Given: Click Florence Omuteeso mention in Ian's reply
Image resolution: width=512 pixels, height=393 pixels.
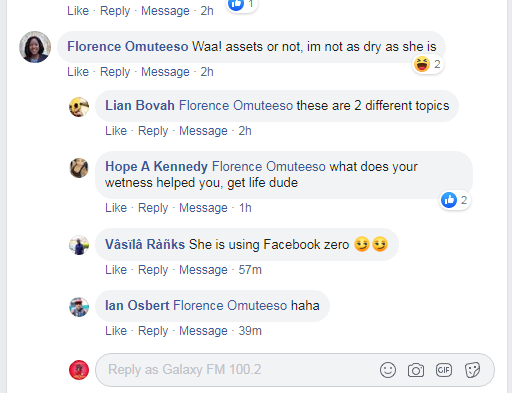Looking at the screenshot, I should coord(230,305).
